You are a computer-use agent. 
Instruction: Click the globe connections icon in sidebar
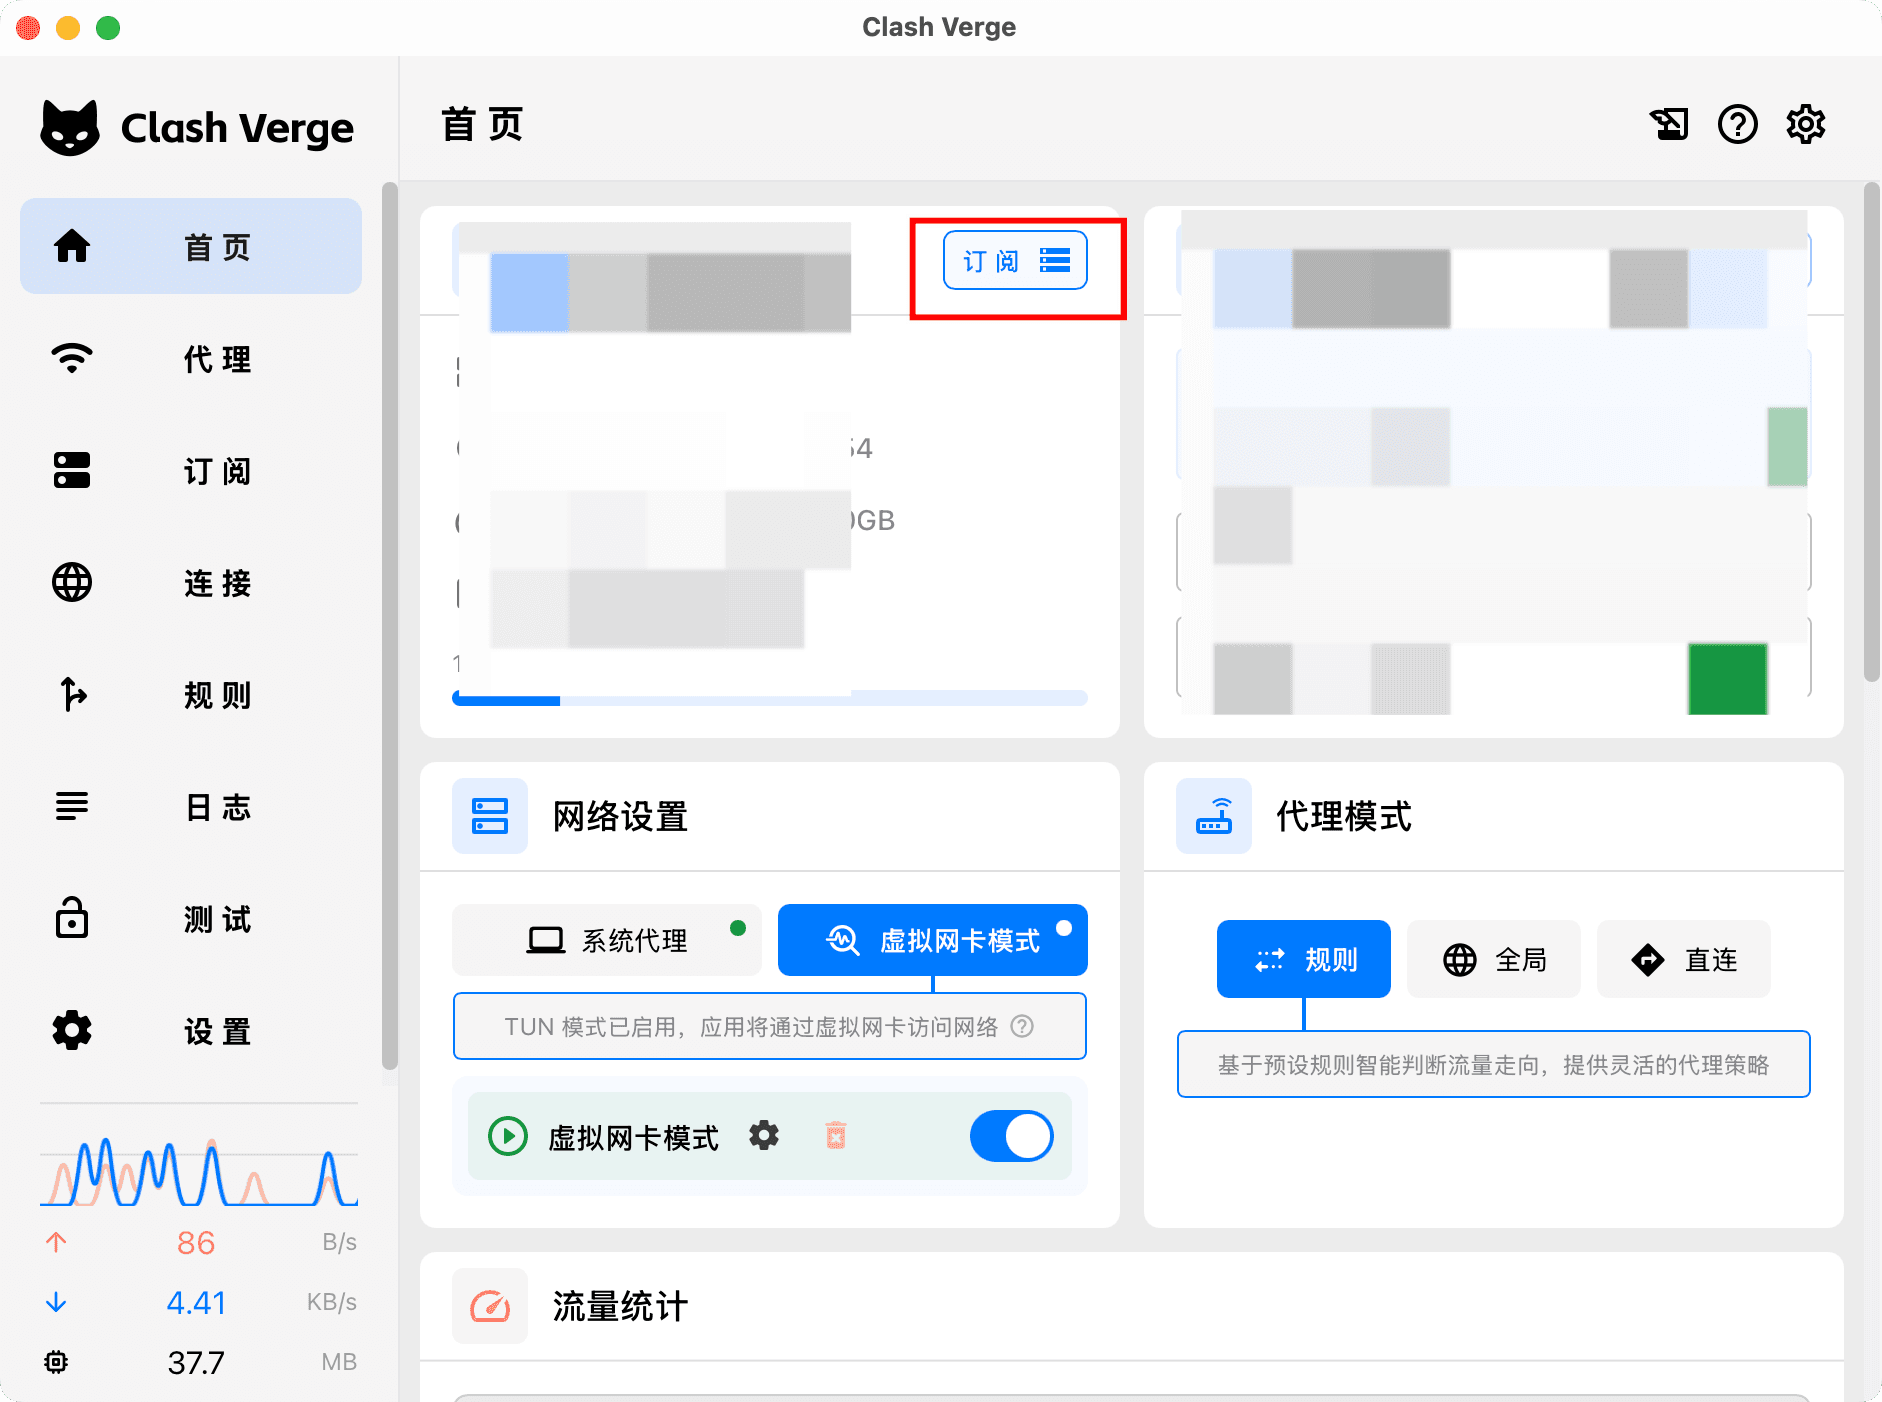click(x=72, y=582)
